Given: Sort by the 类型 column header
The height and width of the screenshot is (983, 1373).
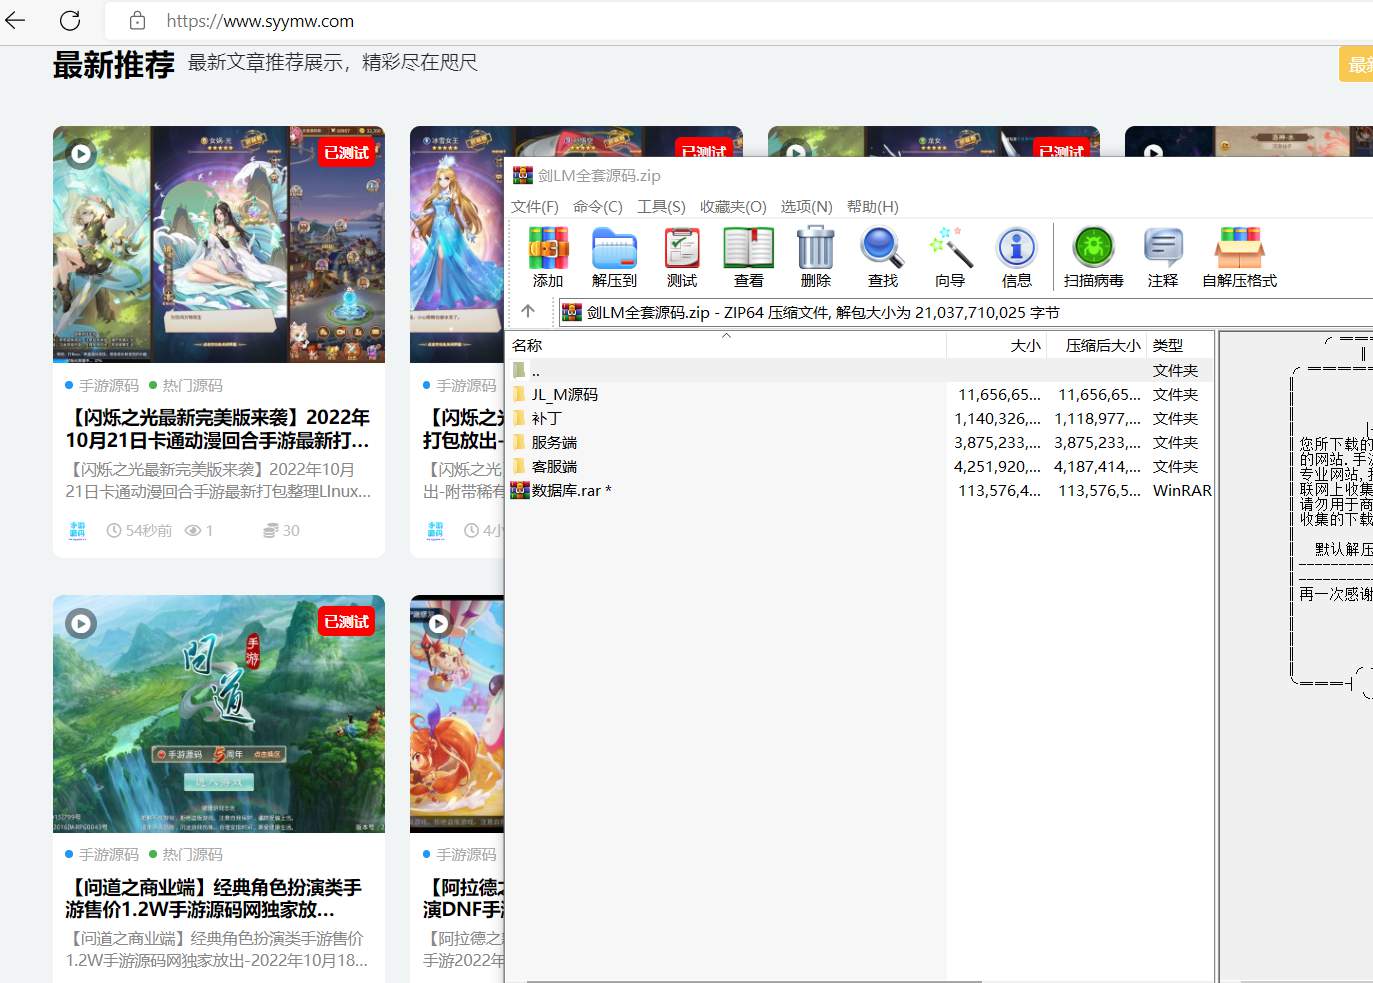Looking at the screenshot, I should pyautogui.click(x=1180, y=345).
